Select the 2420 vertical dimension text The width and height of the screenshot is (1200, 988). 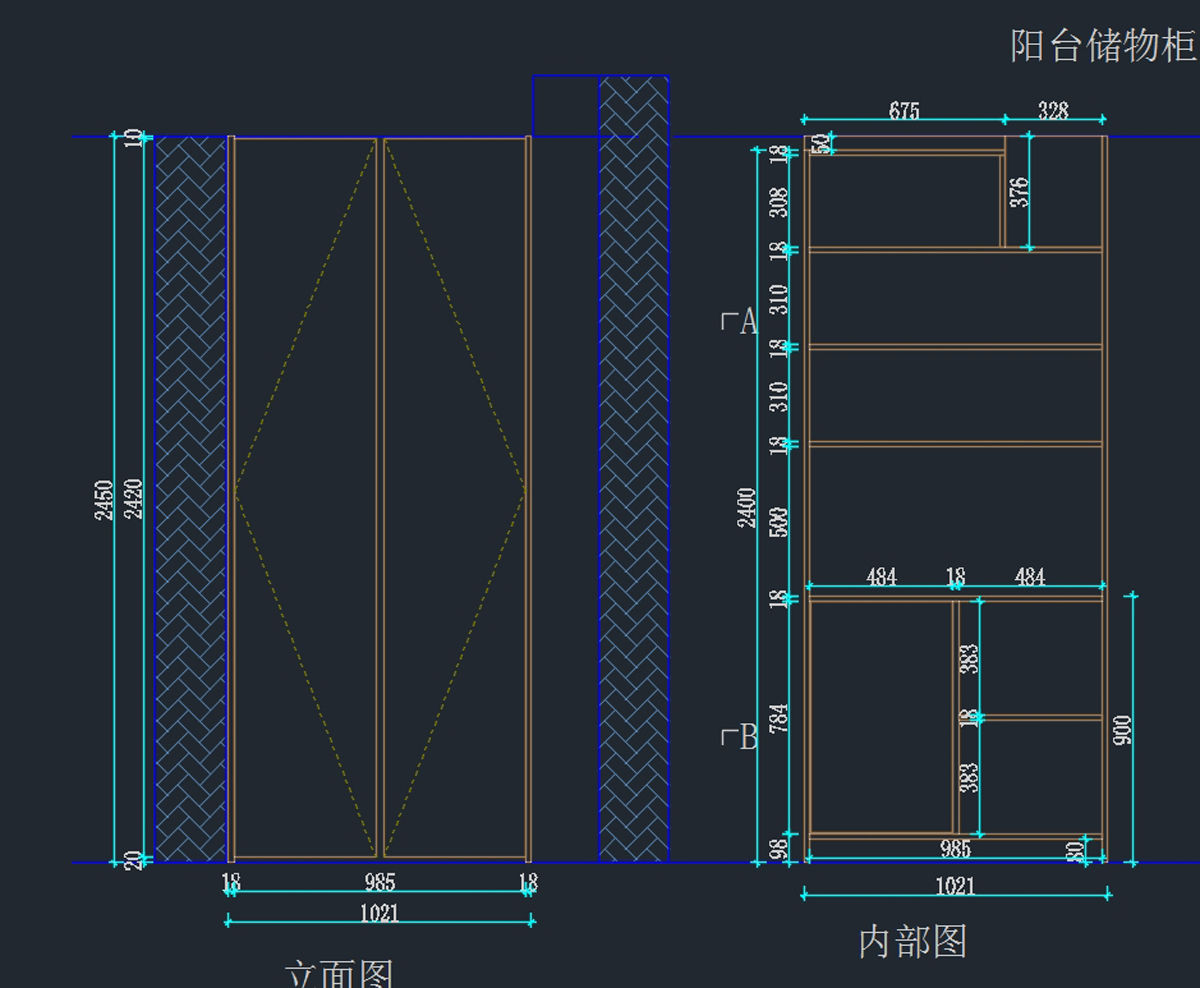pyautogui.click(x=133, y=499)
